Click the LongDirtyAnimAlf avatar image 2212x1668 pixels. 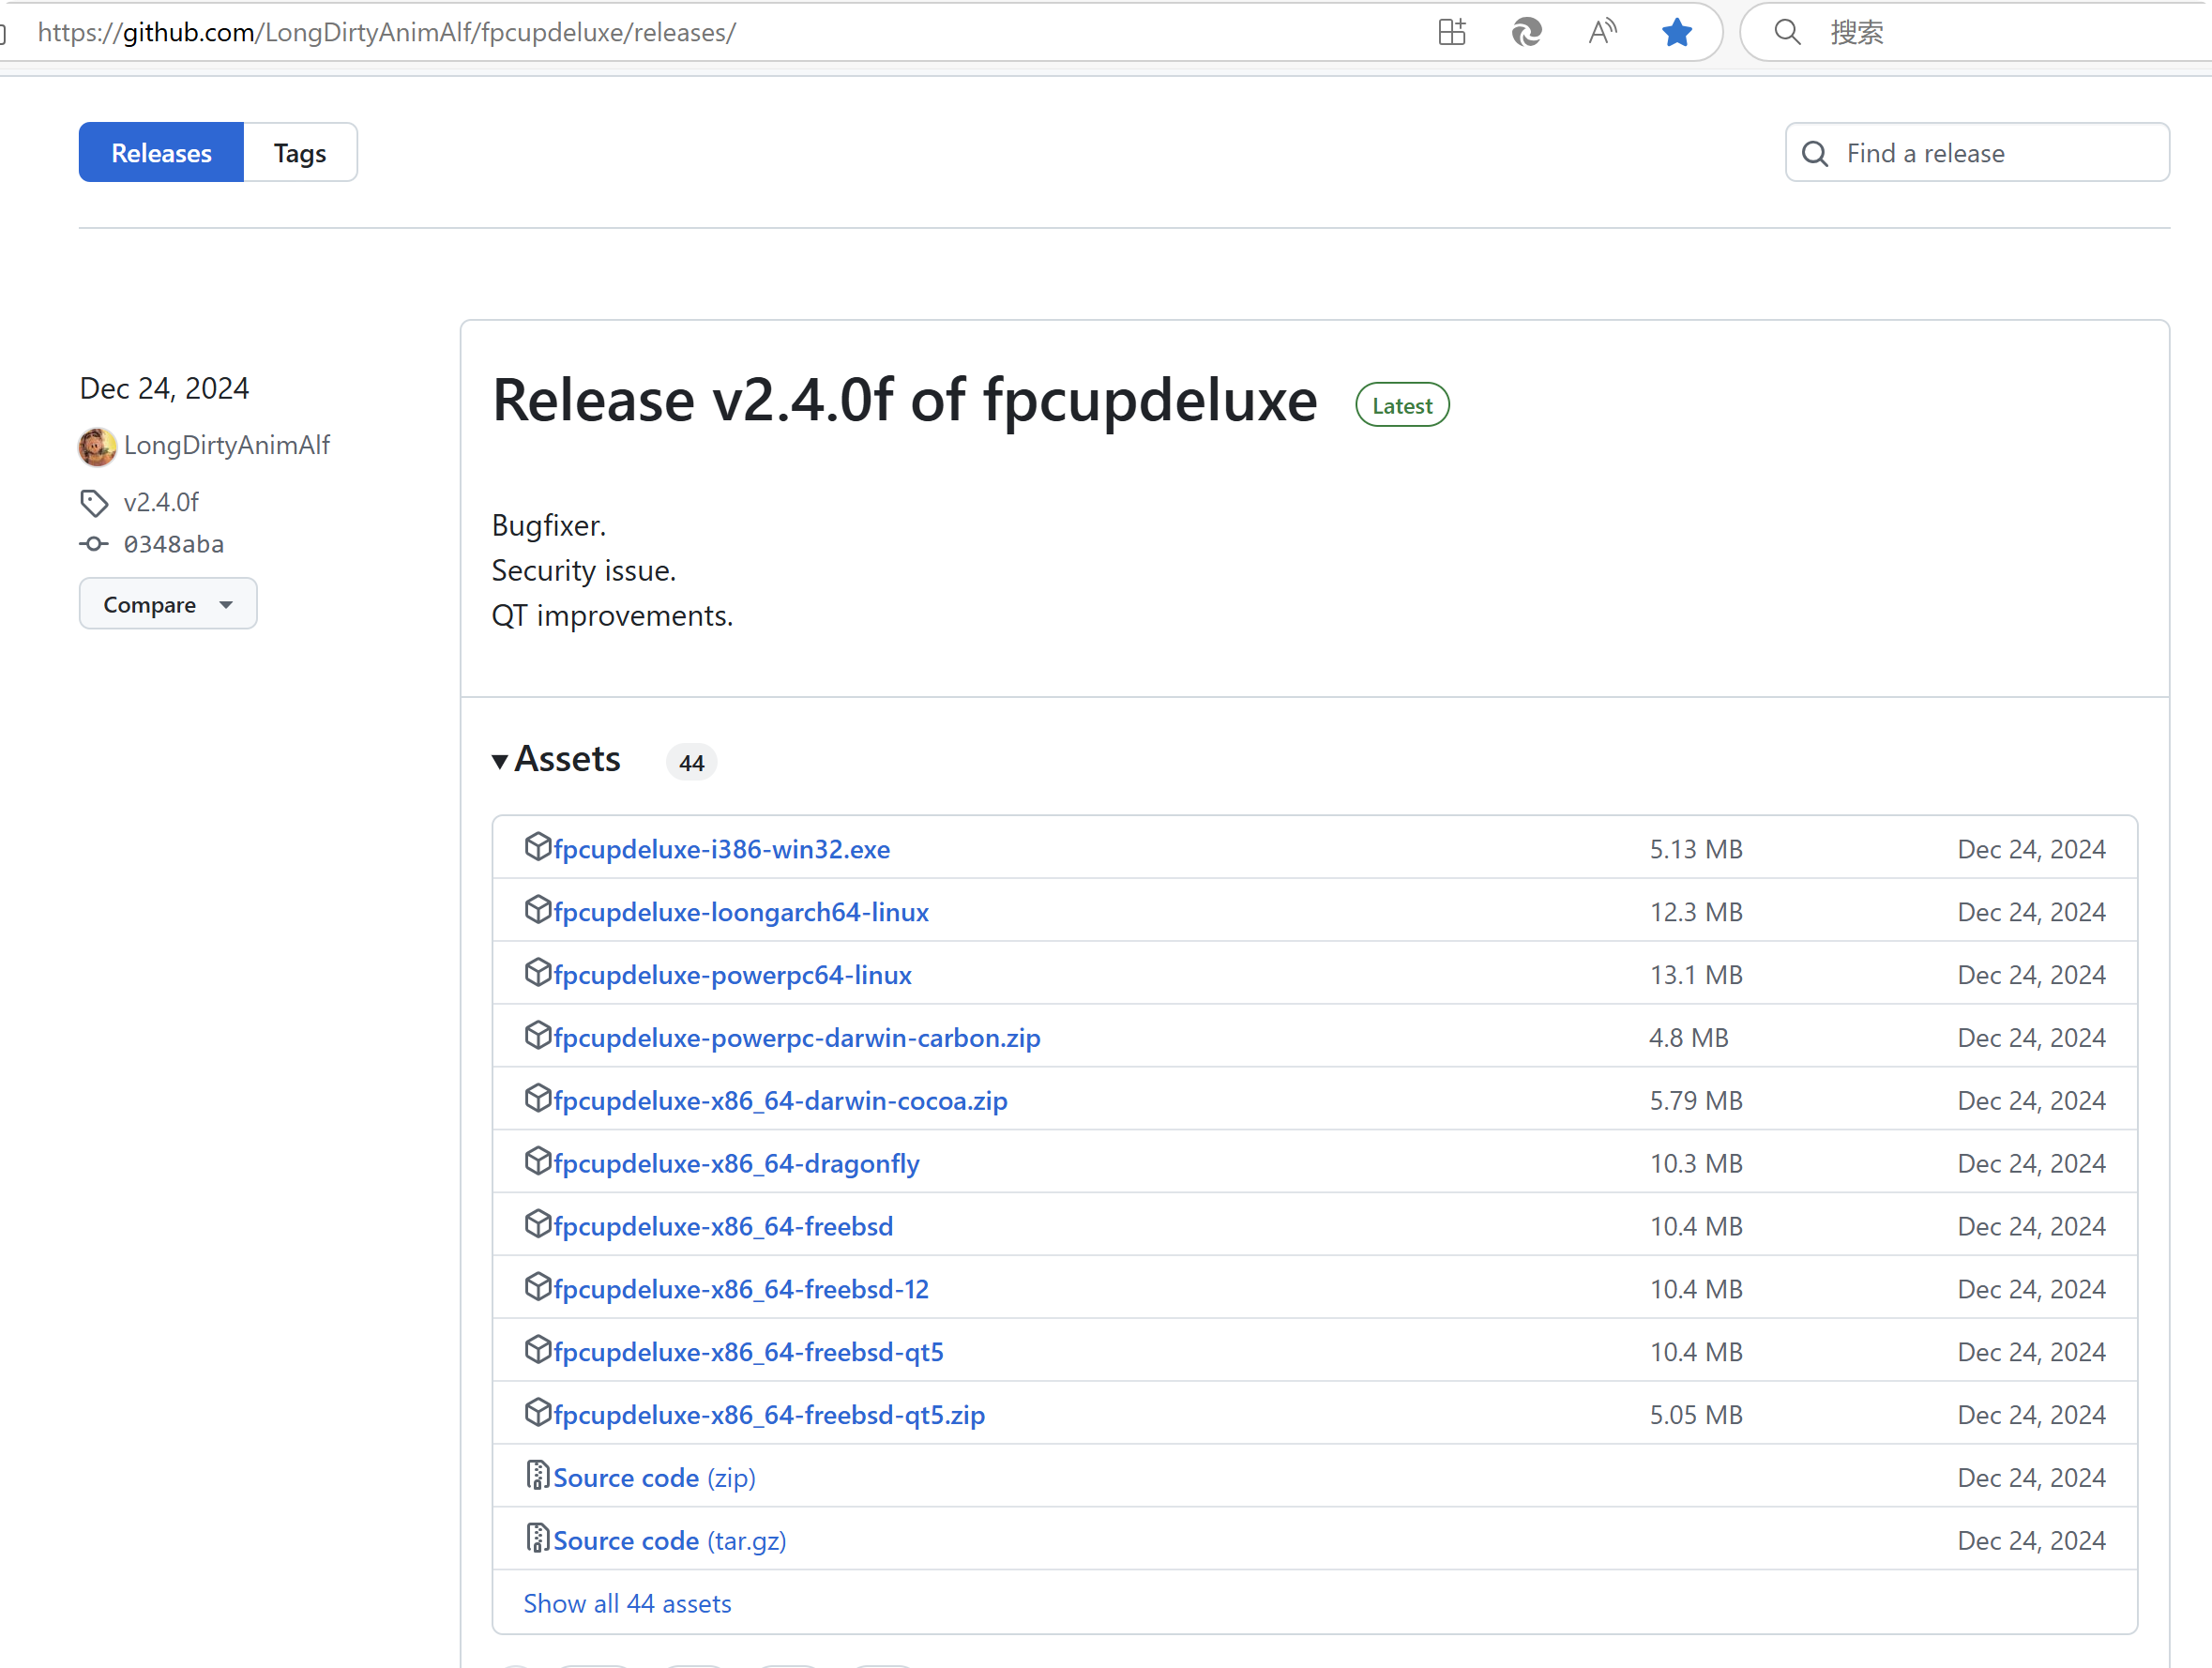97,446
